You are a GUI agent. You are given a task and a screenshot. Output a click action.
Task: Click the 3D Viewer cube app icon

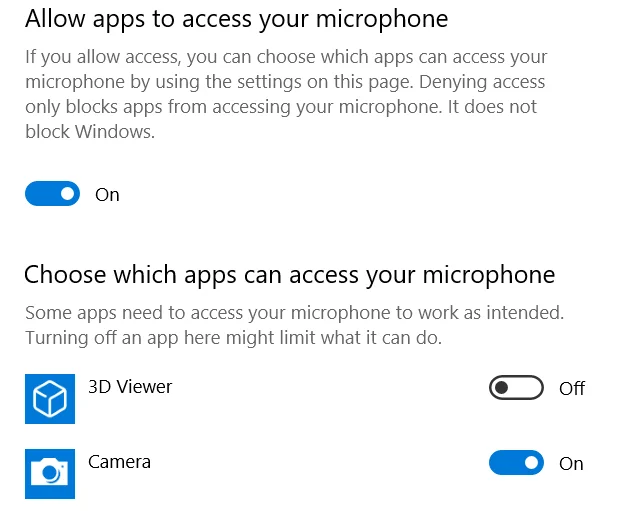50,399
